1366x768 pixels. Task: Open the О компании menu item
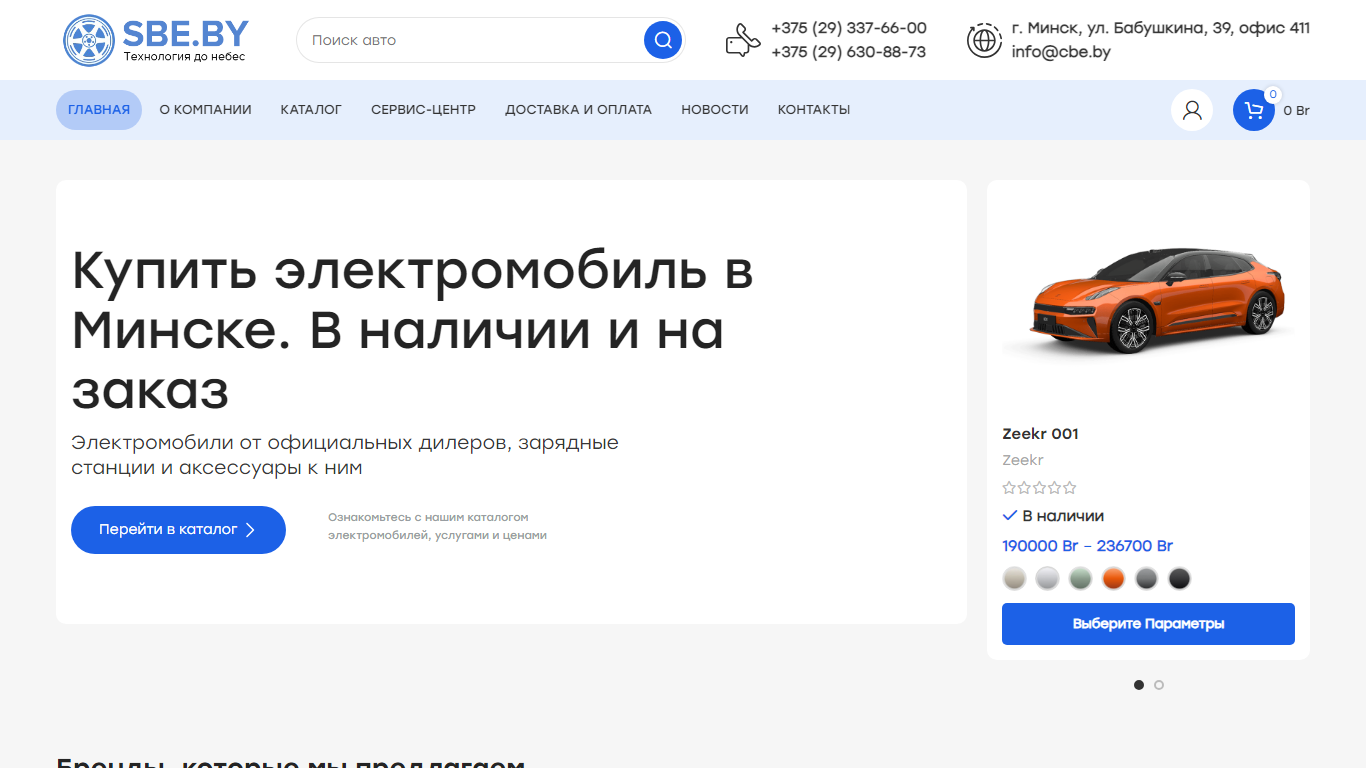[x=205, y=110]
